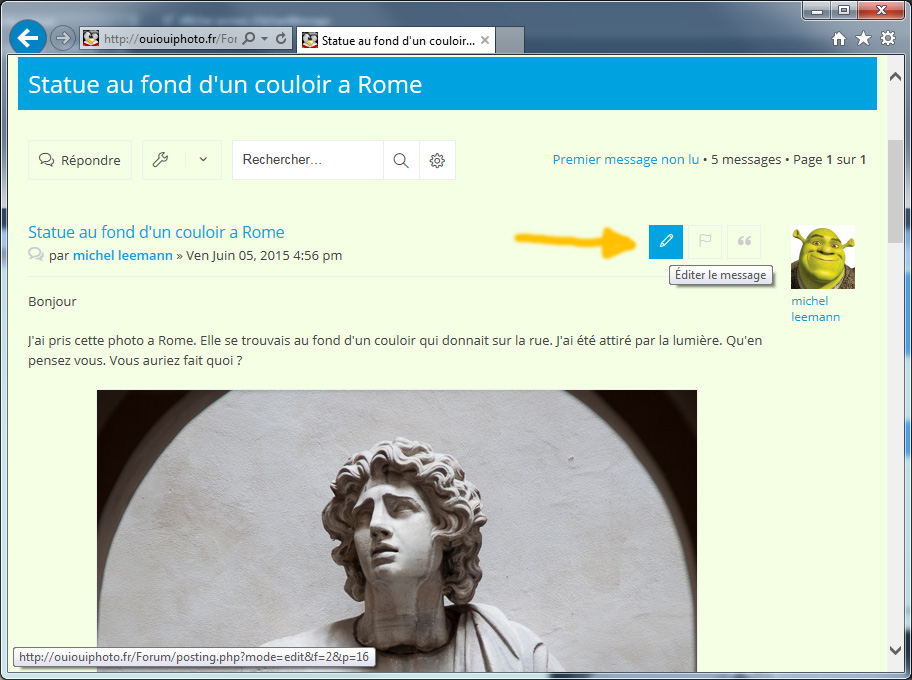Screen dimensions: 912x680
Task: Click the page heading 'Statue au fond d'un couloir a Rome'
Action: [x=225, y=85]
